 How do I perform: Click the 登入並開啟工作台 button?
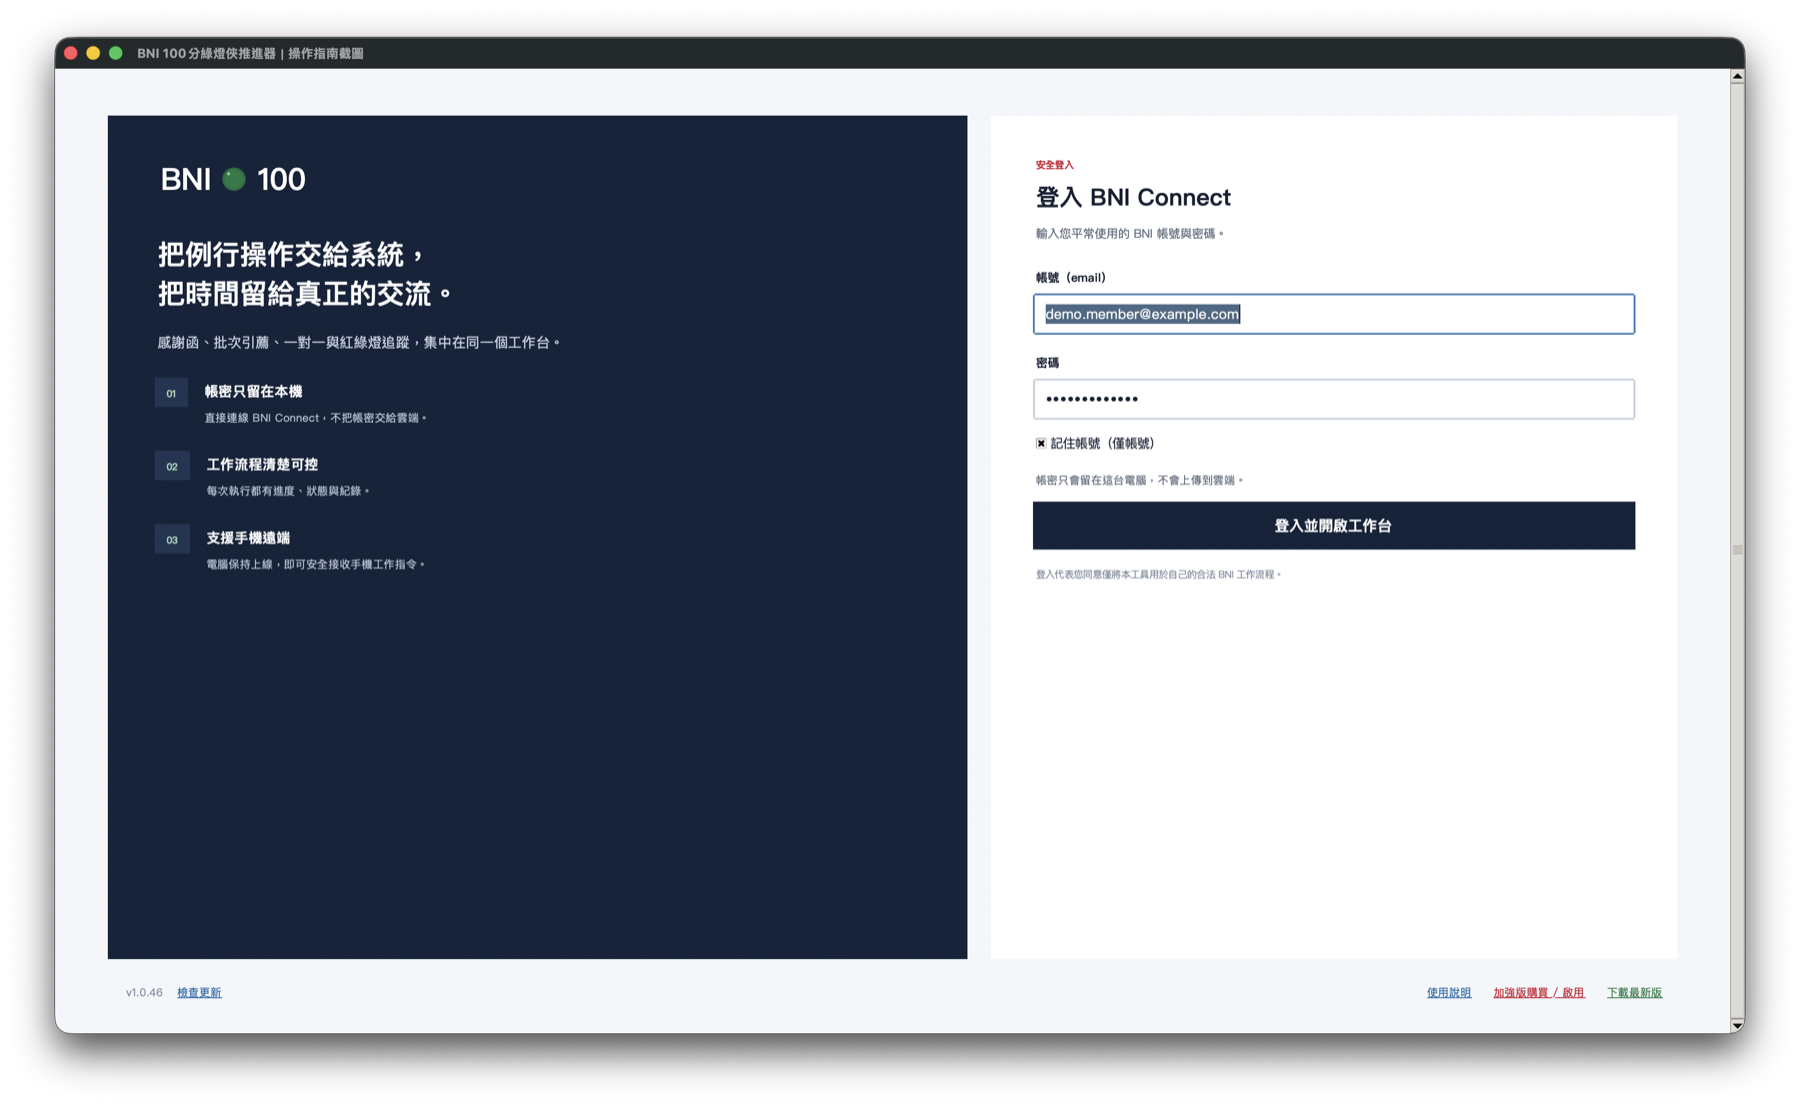click(1333, 525)
